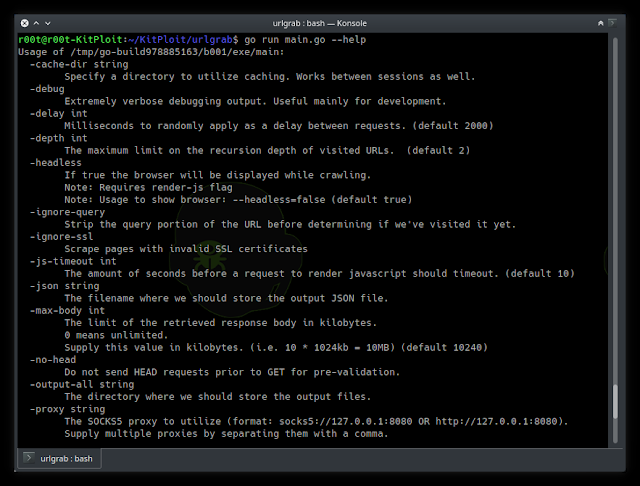Screen dimensions: 640x486
Task: Click the 'urlgrab : bash — Konsole' window title
Action: click(320, 23)
